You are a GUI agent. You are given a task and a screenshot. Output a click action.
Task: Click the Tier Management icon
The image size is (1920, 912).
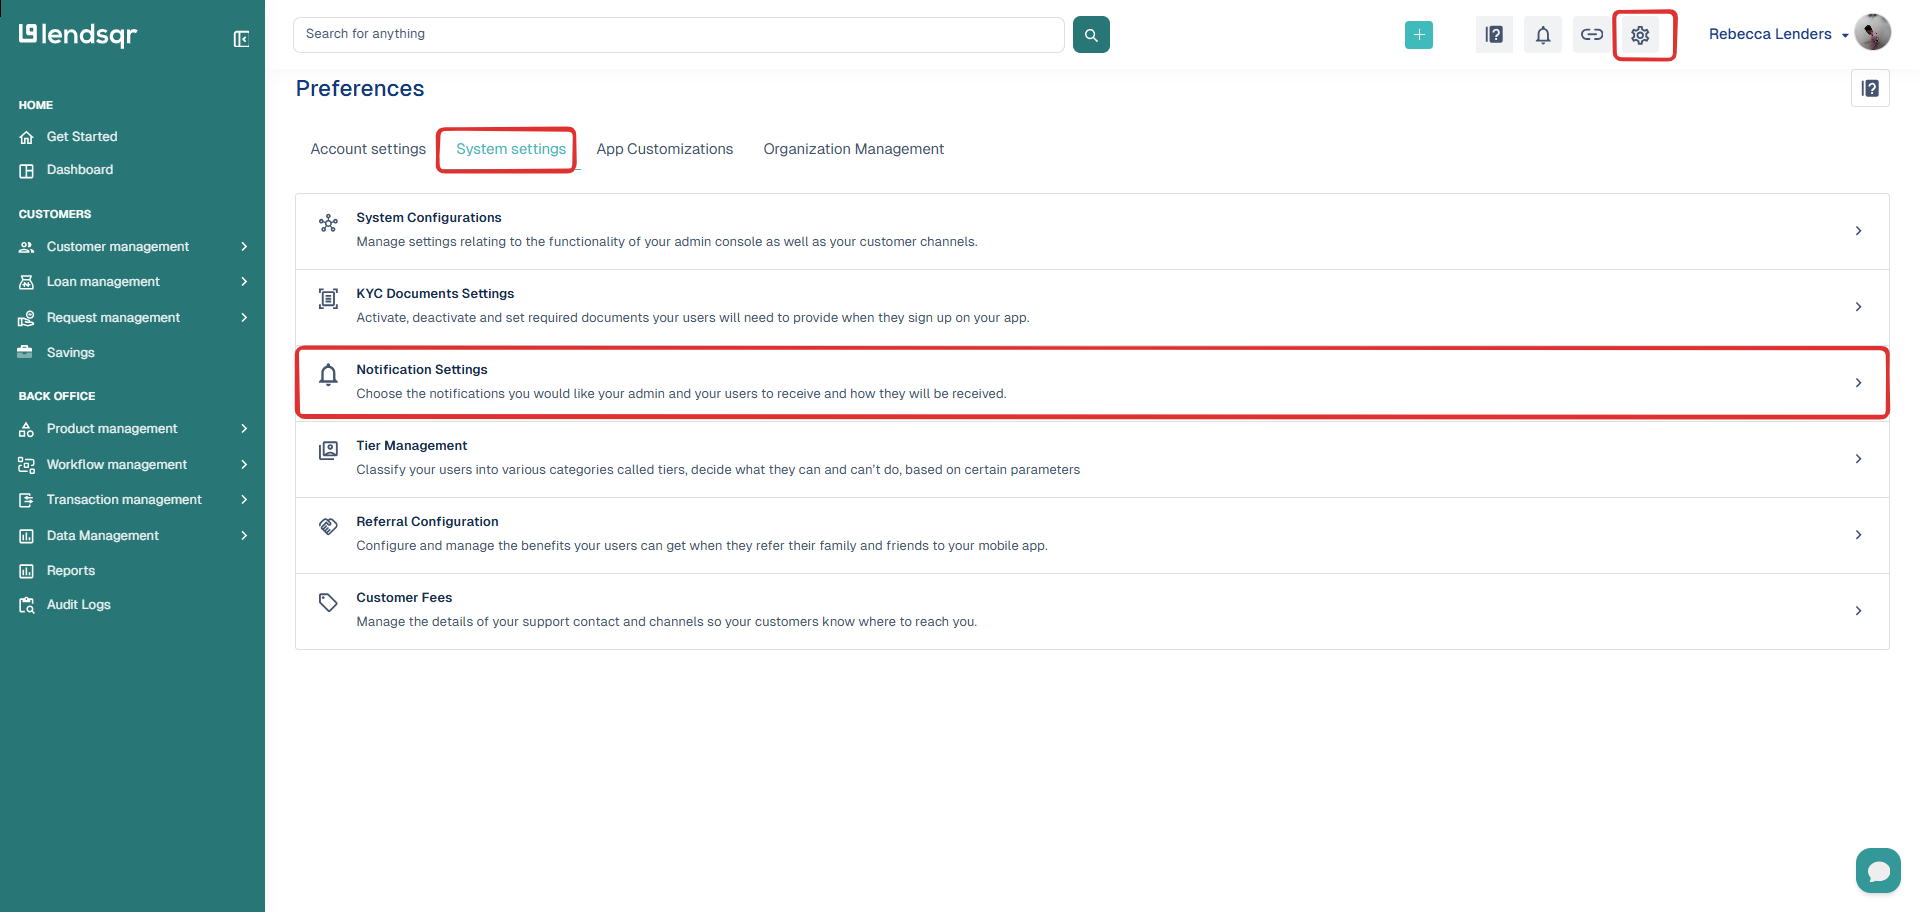point(328,451)
